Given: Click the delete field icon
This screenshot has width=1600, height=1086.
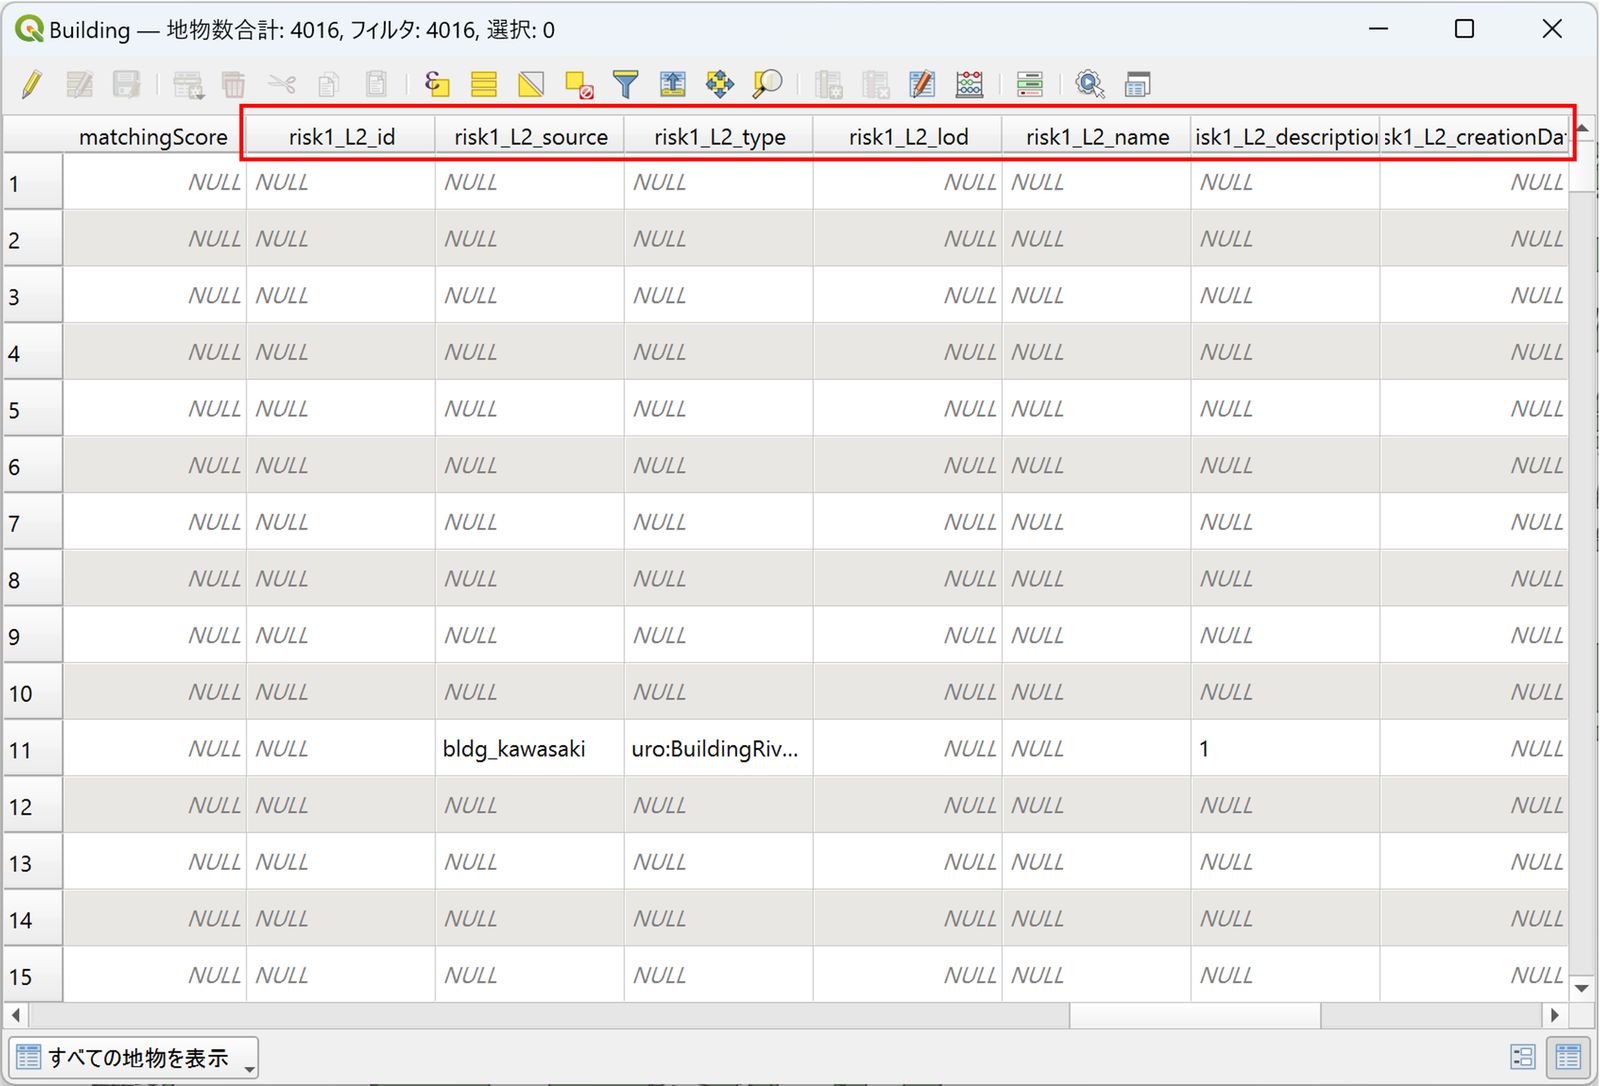Looking at the screenshot, I should 875,84.
